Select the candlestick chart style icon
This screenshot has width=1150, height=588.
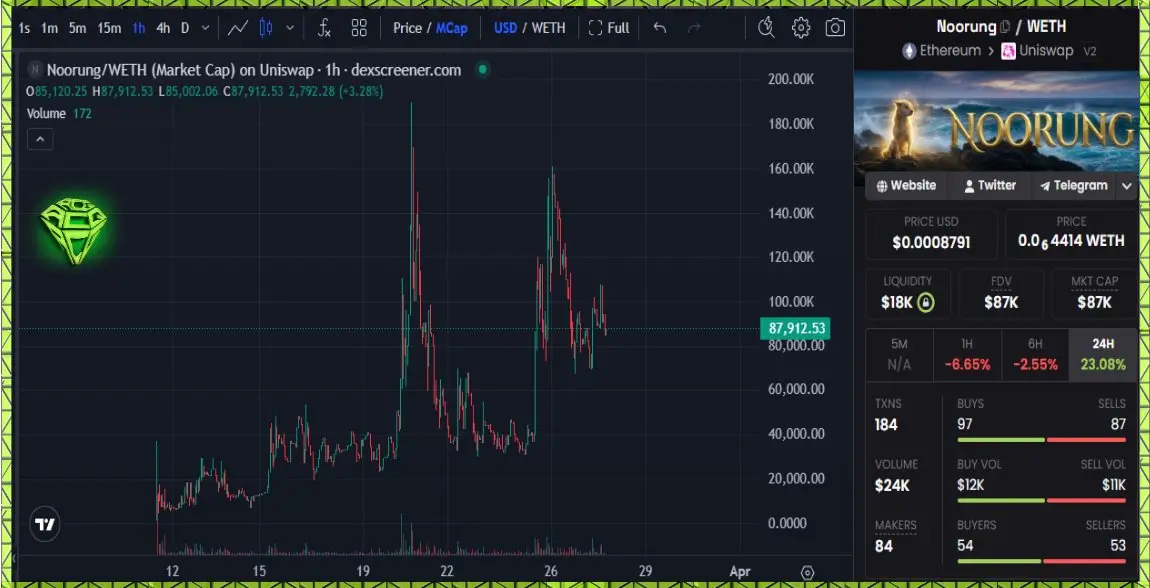[x=266, y=29]
